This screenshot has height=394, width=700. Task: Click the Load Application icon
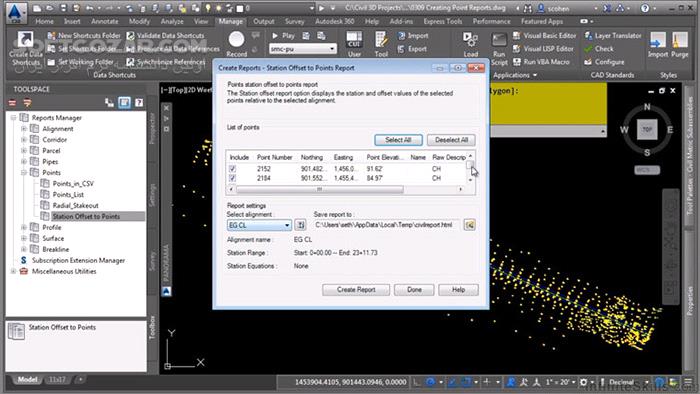470,40
